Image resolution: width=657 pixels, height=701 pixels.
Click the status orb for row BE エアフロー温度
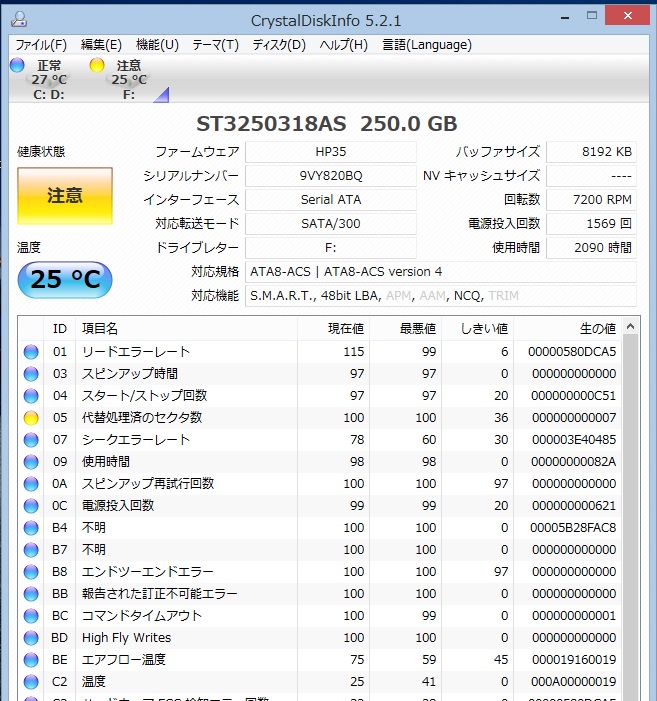pos(31,659)
